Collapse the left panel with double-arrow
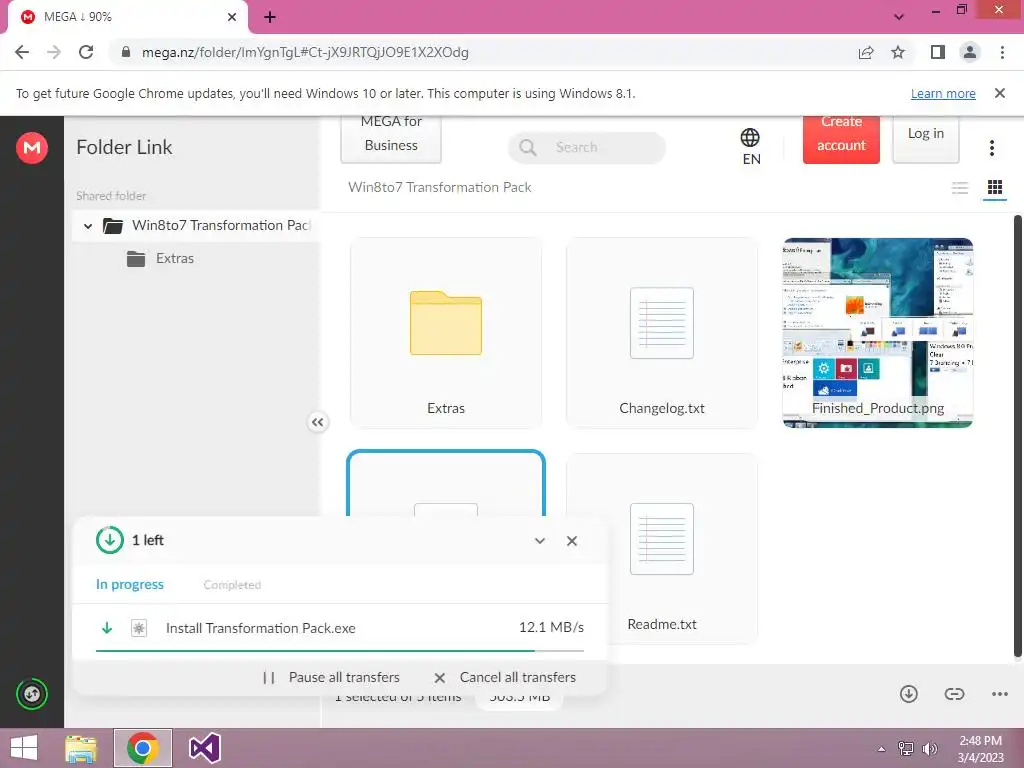1024x768 pixels. [317, 423]
